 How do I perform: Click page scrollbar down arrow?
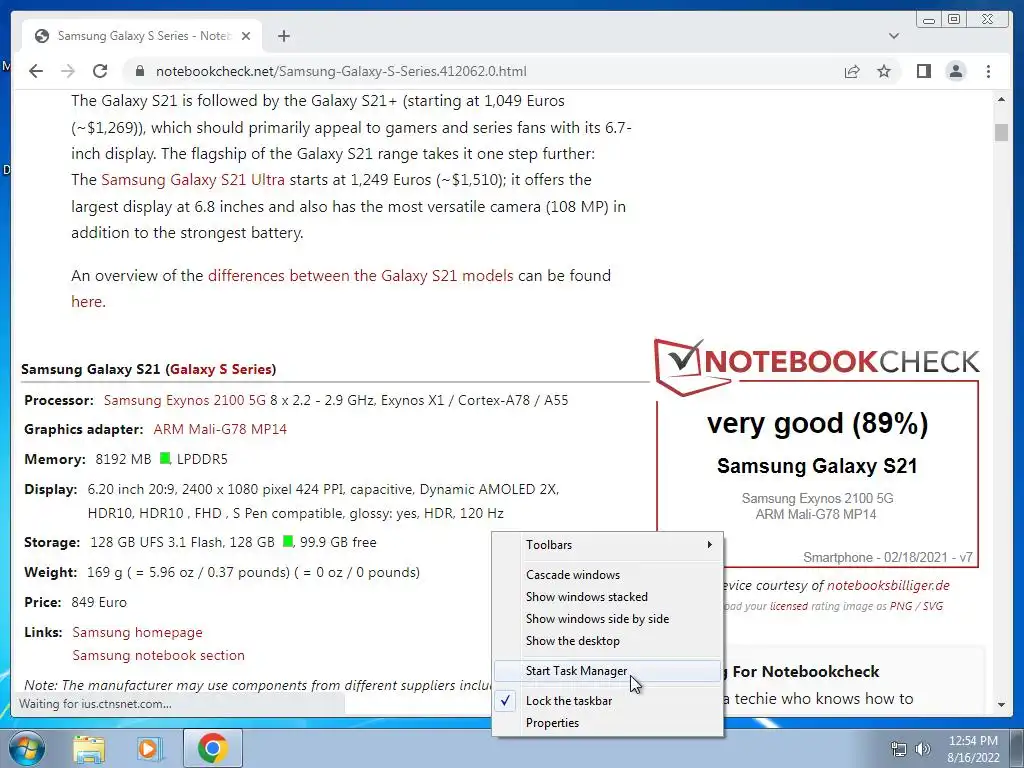pos(1001,705)
